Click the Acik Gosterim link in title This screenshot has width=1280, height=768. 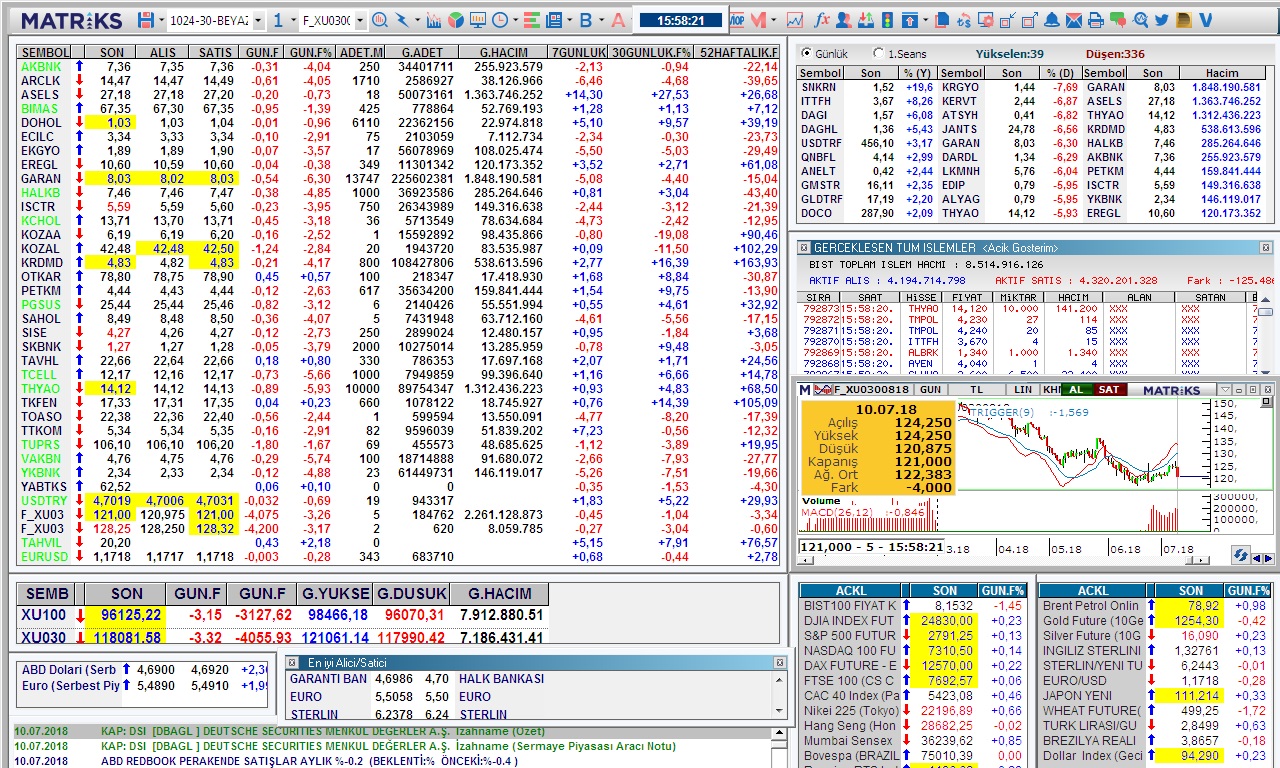[1018, 248]
